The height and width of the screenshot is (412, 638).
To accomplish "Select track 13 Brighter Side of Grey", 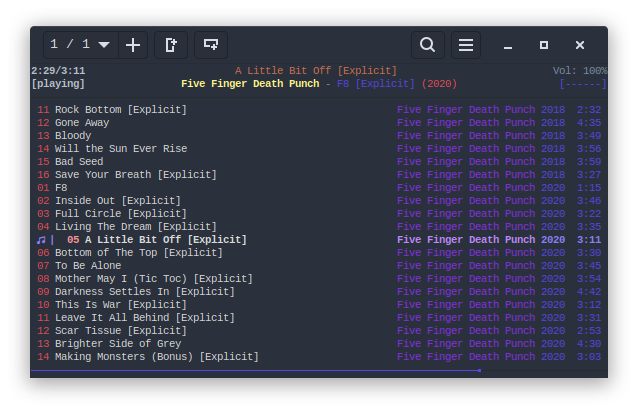I will coord(319,344).
